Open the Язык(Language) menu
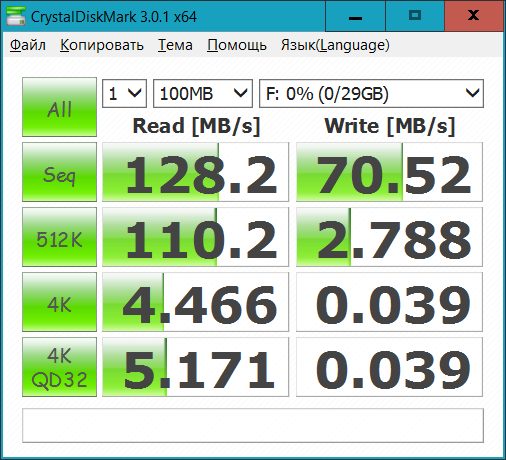Screen dimensions: 506x460 click(335, 45)
